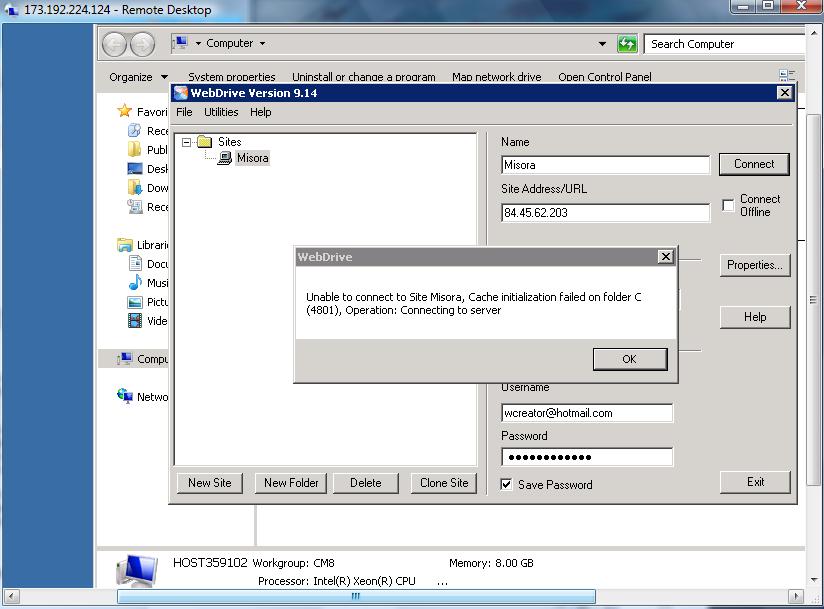Click the Videos library icon
This screenshot has height=609, width=824.
(135, 321)
